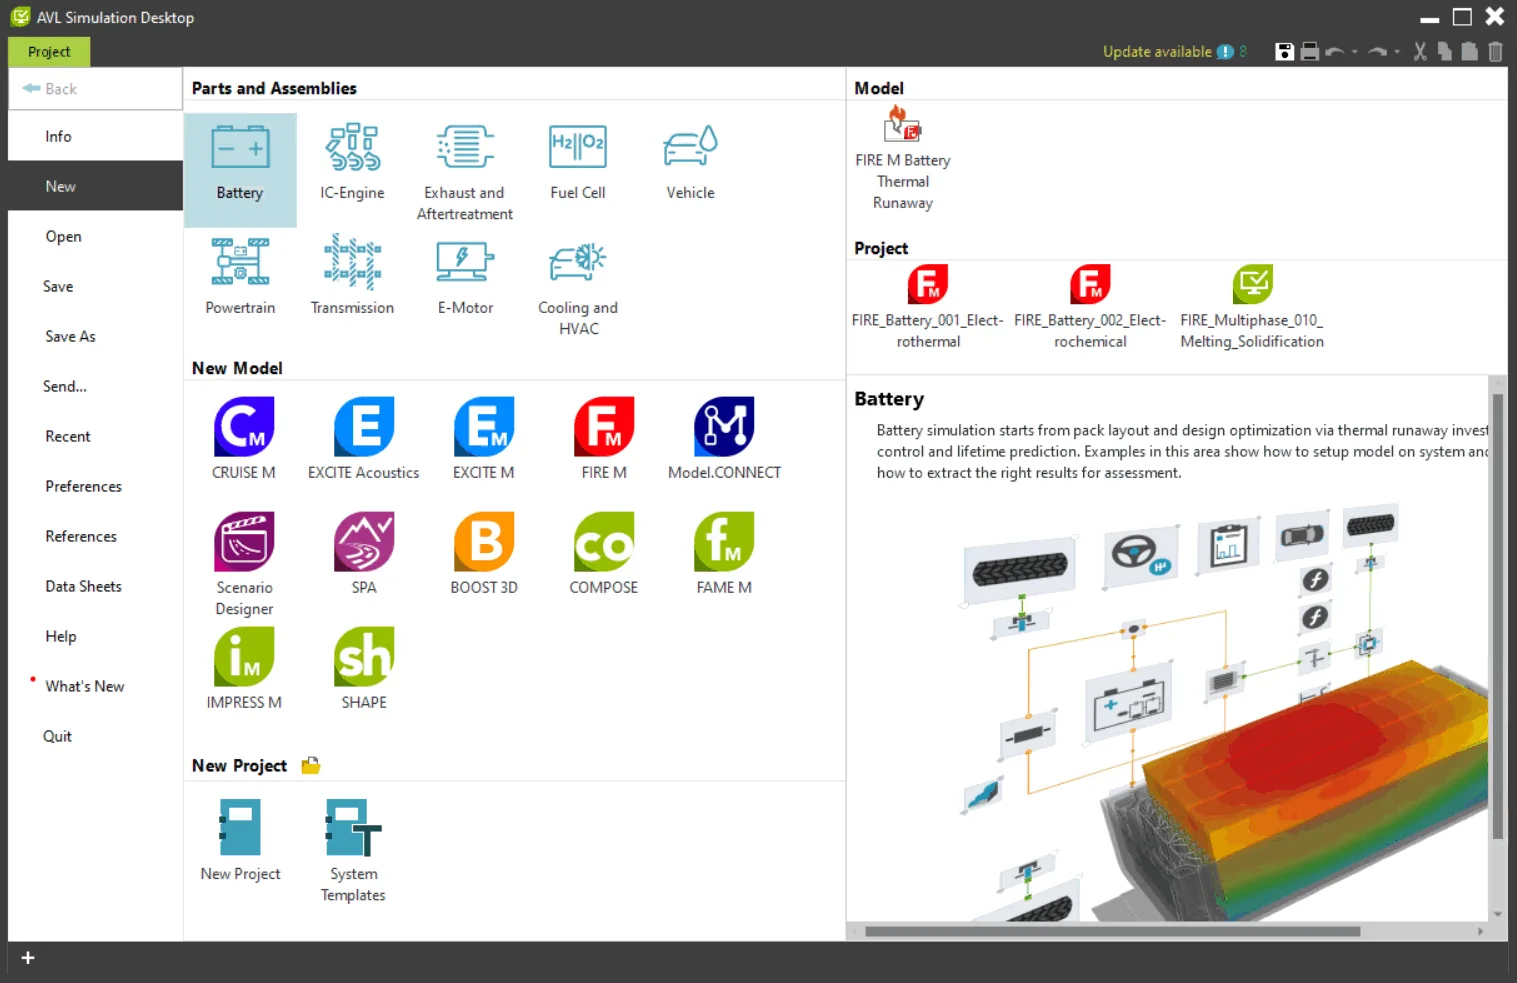Open the Preferences menu entry

[84, 486]
